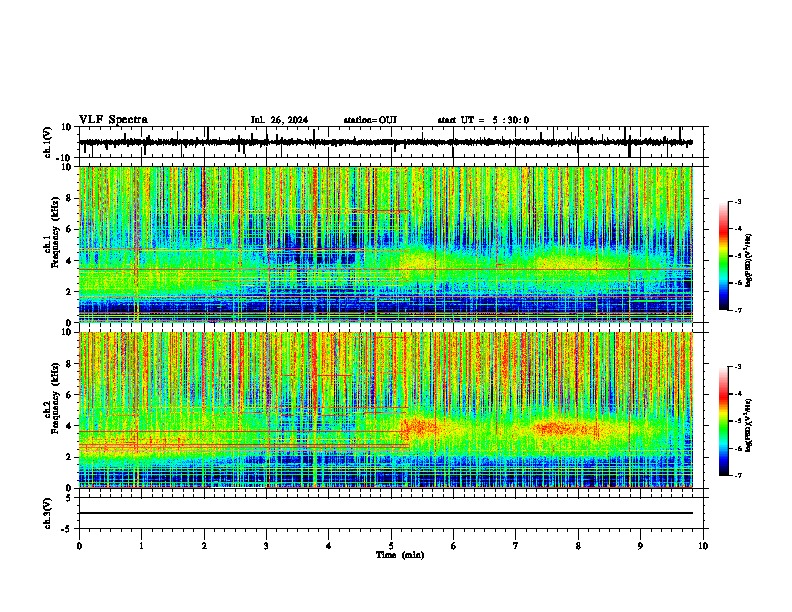
Task: Click time axis tick label "5"
Action: 391,546
